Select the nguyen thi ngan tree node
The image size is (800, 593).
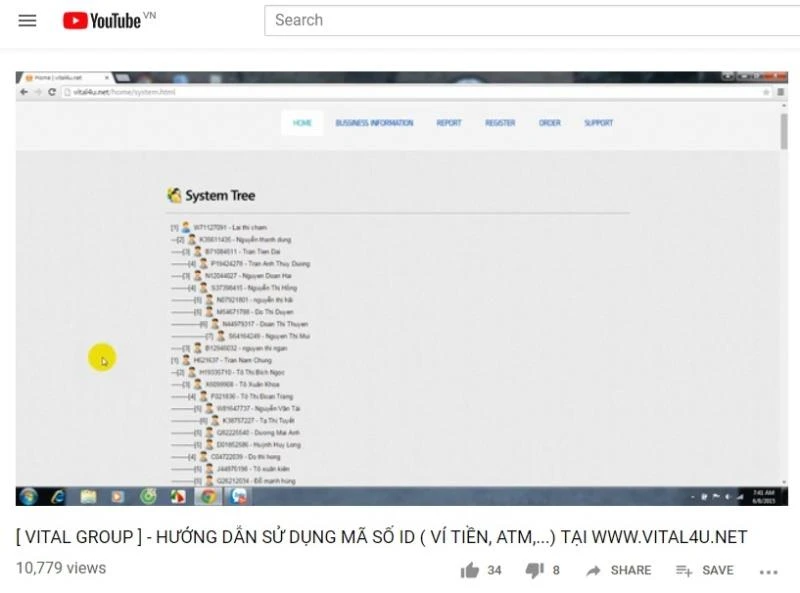point(246,348)
